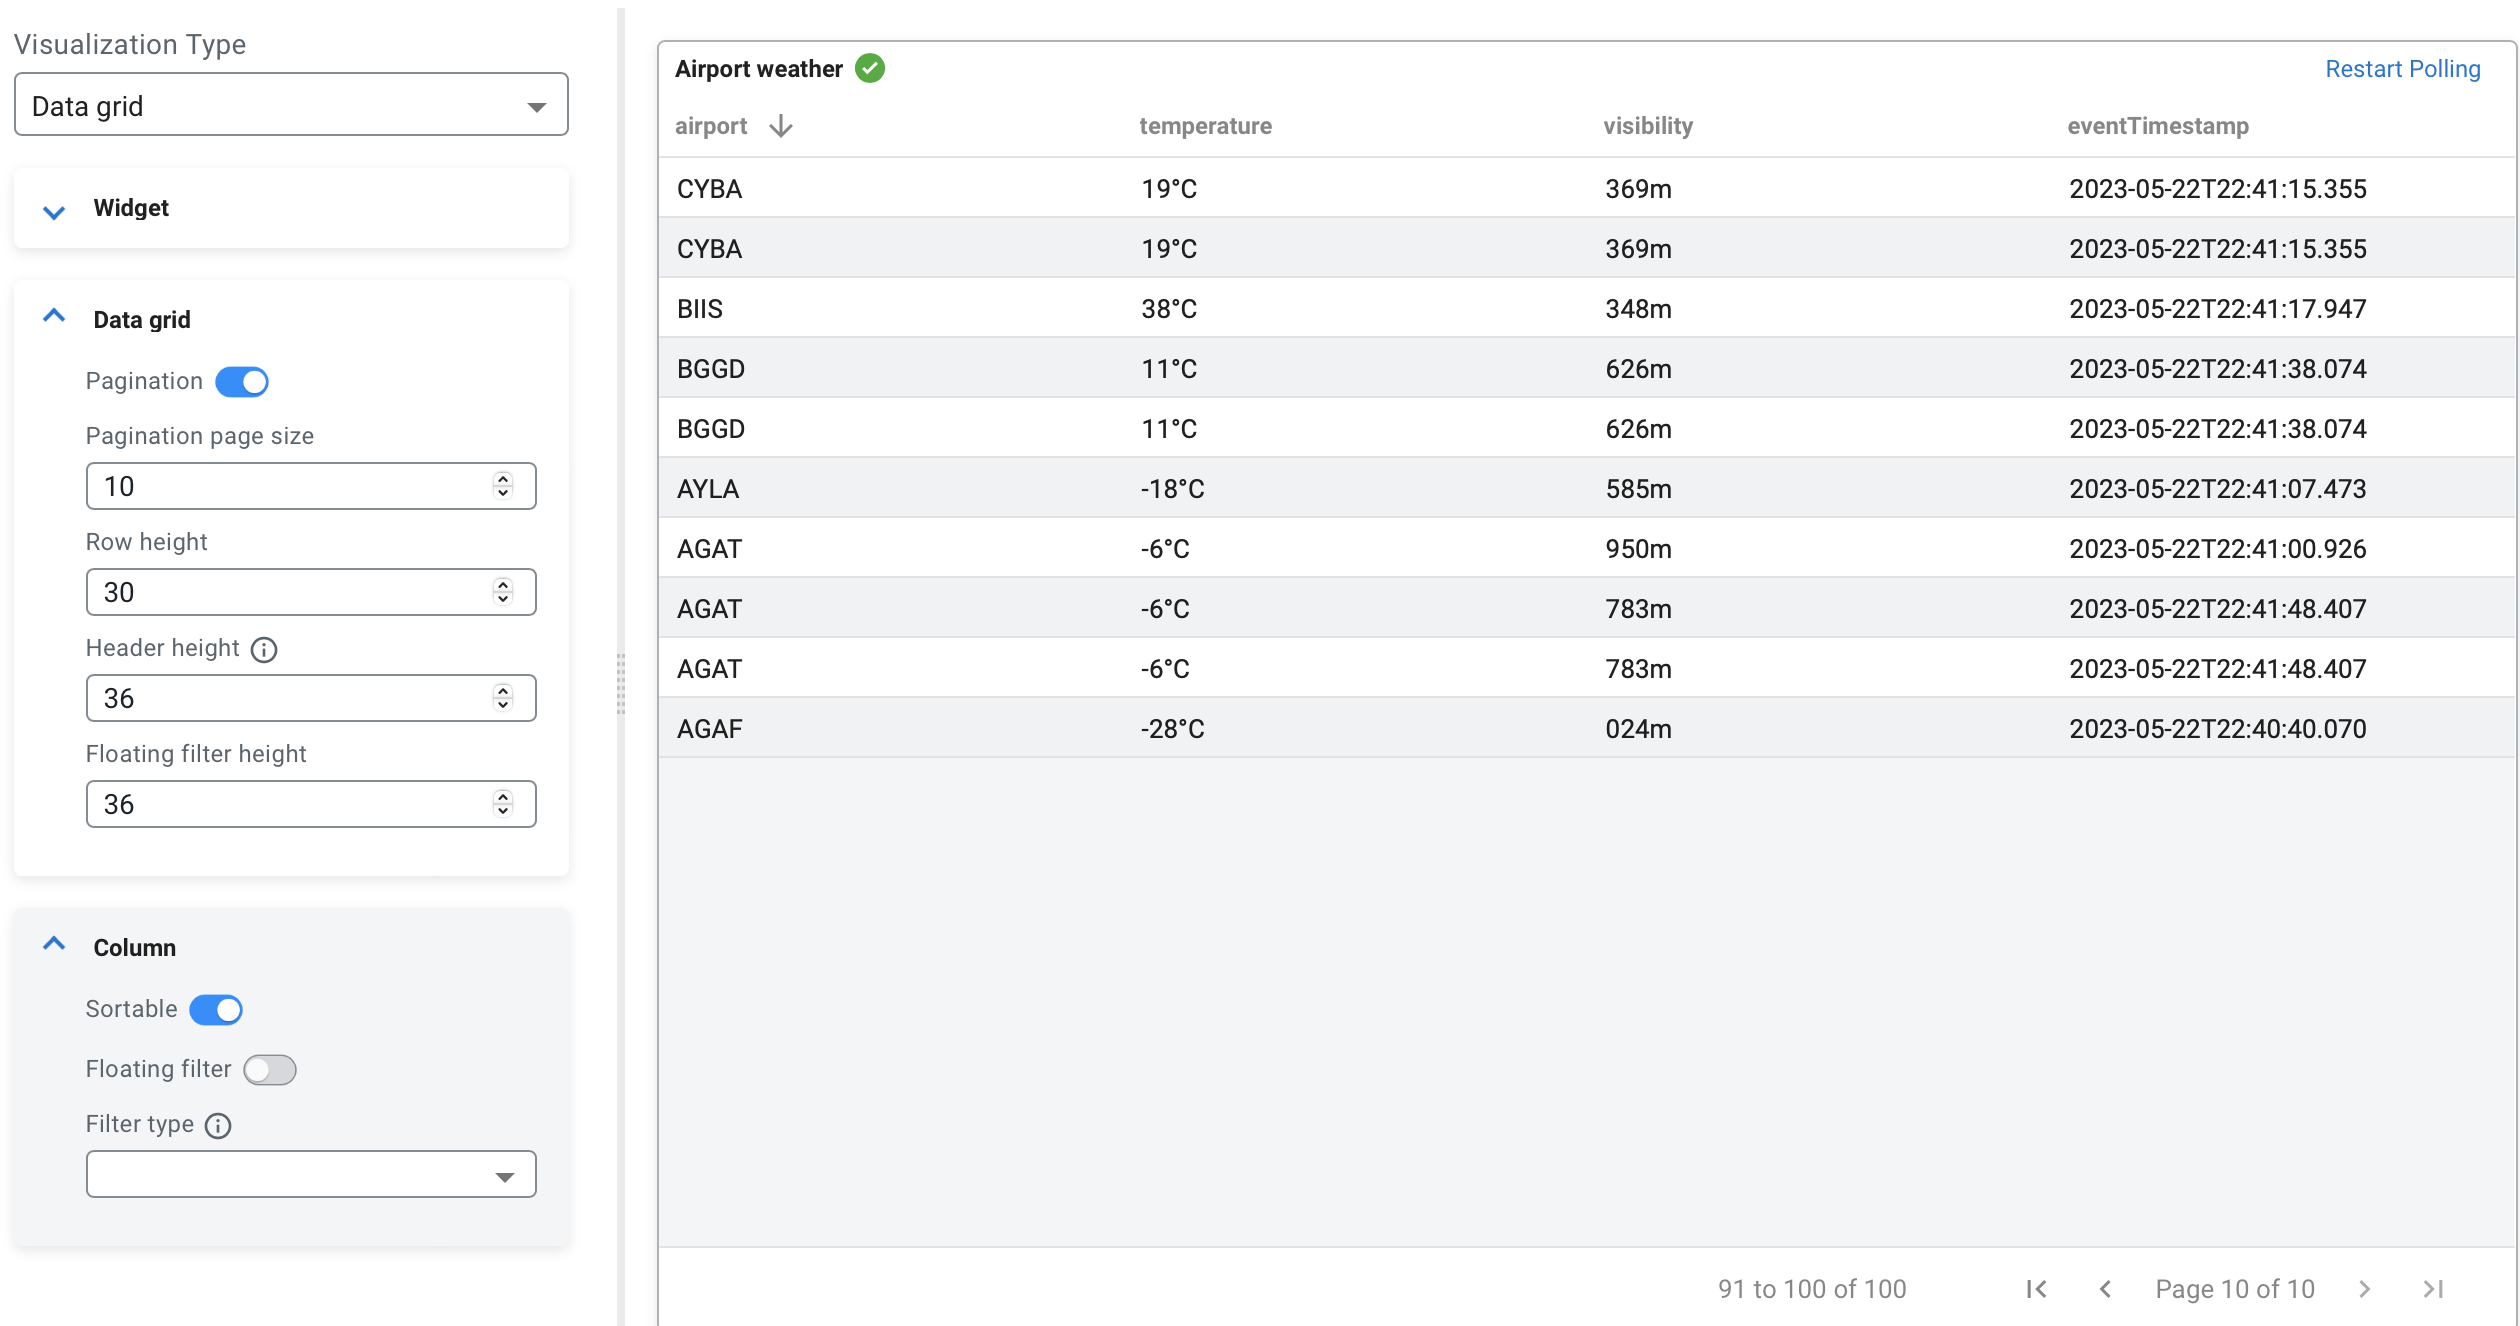
Task: Turn off the Sortable switch
Action: point(216,1010)
